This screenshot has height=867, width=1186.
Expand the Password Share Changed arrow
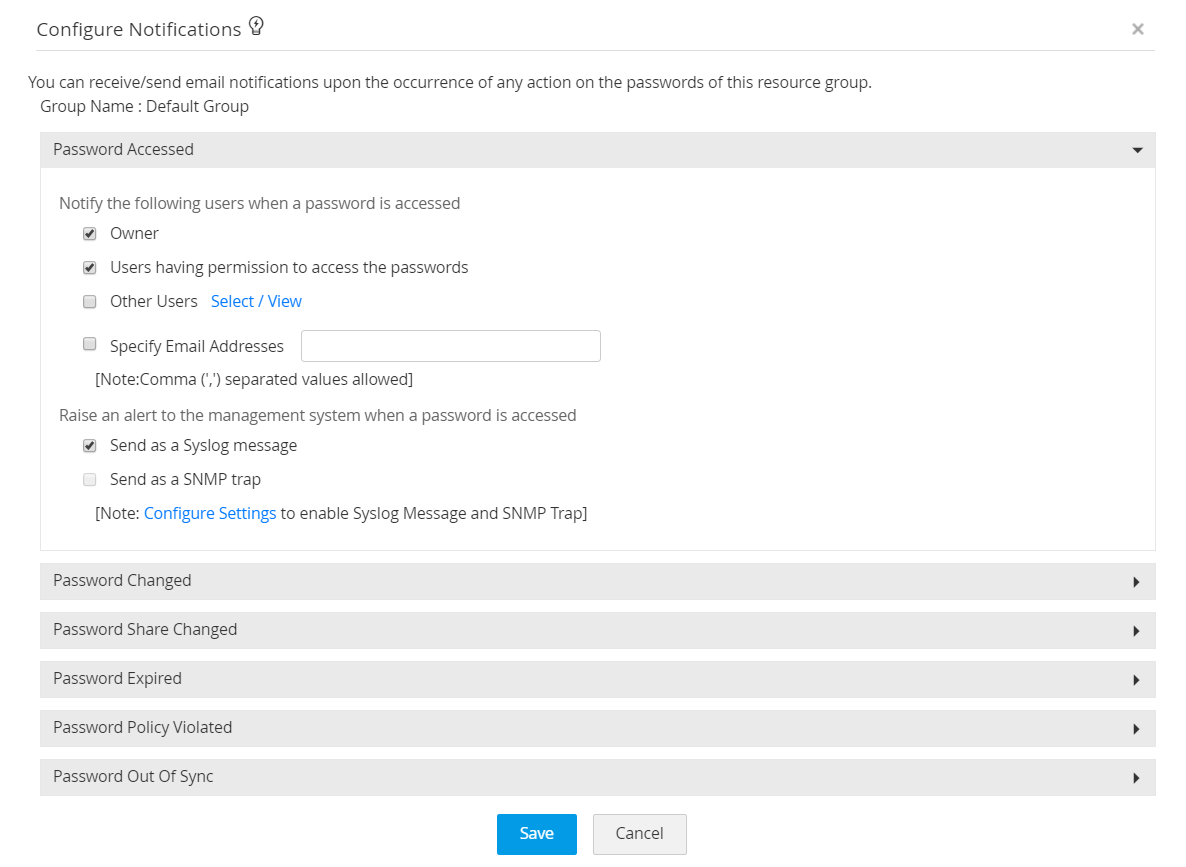[1137, 631]
